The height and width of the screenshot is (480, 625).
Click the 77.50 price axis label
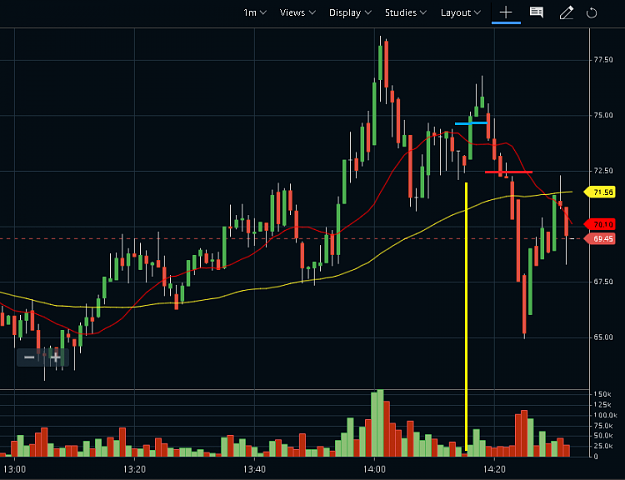click(603, 60)
